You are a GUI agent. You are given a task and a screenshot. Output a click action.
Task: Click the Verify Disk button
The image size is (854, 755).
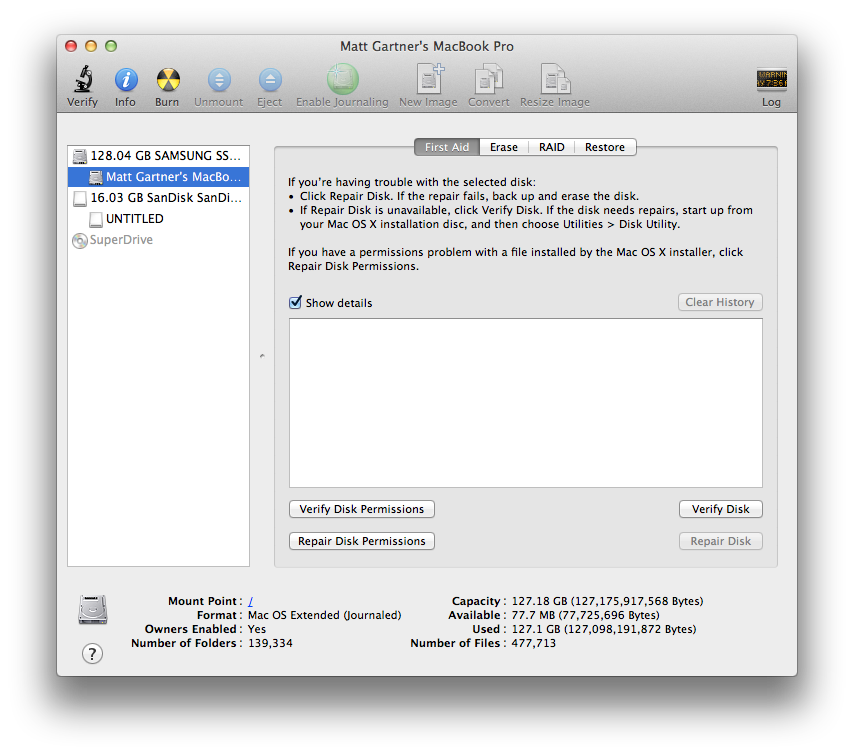coord(721,509)
